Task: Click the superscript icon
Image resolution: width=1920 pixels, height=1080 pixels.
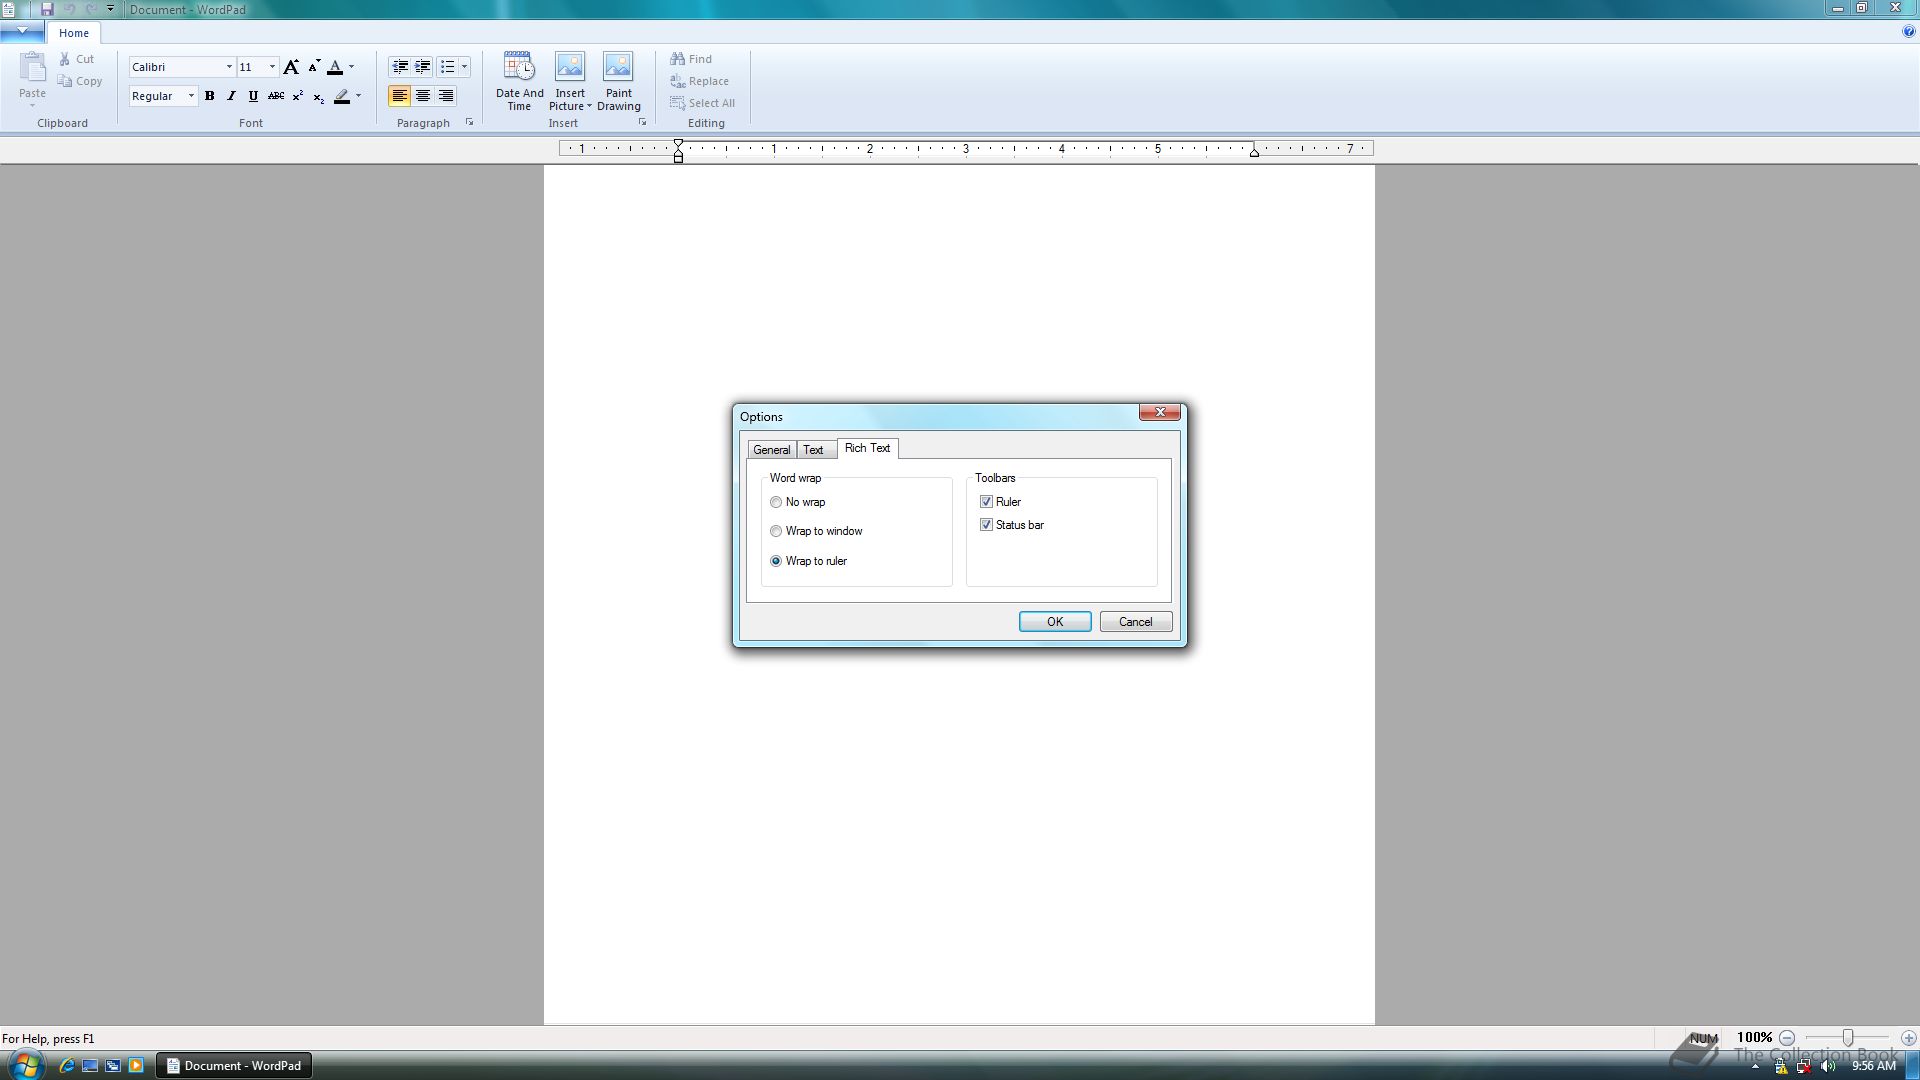Action: 297,96
